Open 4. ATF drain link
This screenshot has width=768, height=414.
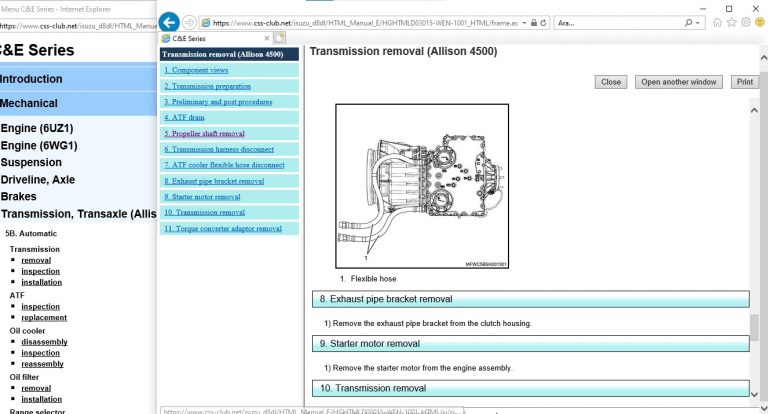pyautogui.click(x=184, y=118)
